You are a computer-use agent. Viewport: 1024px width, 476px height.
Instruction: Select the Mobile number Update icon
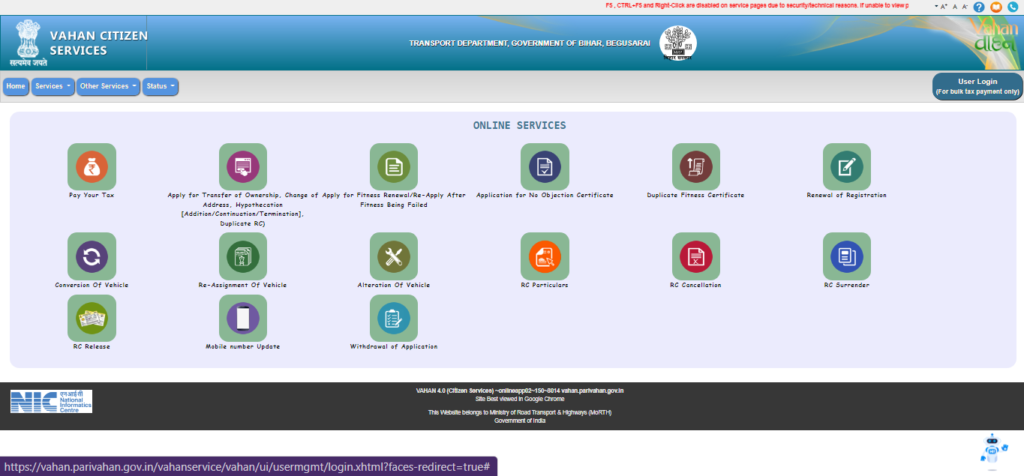pyautogui.click(x=242, y=318)
